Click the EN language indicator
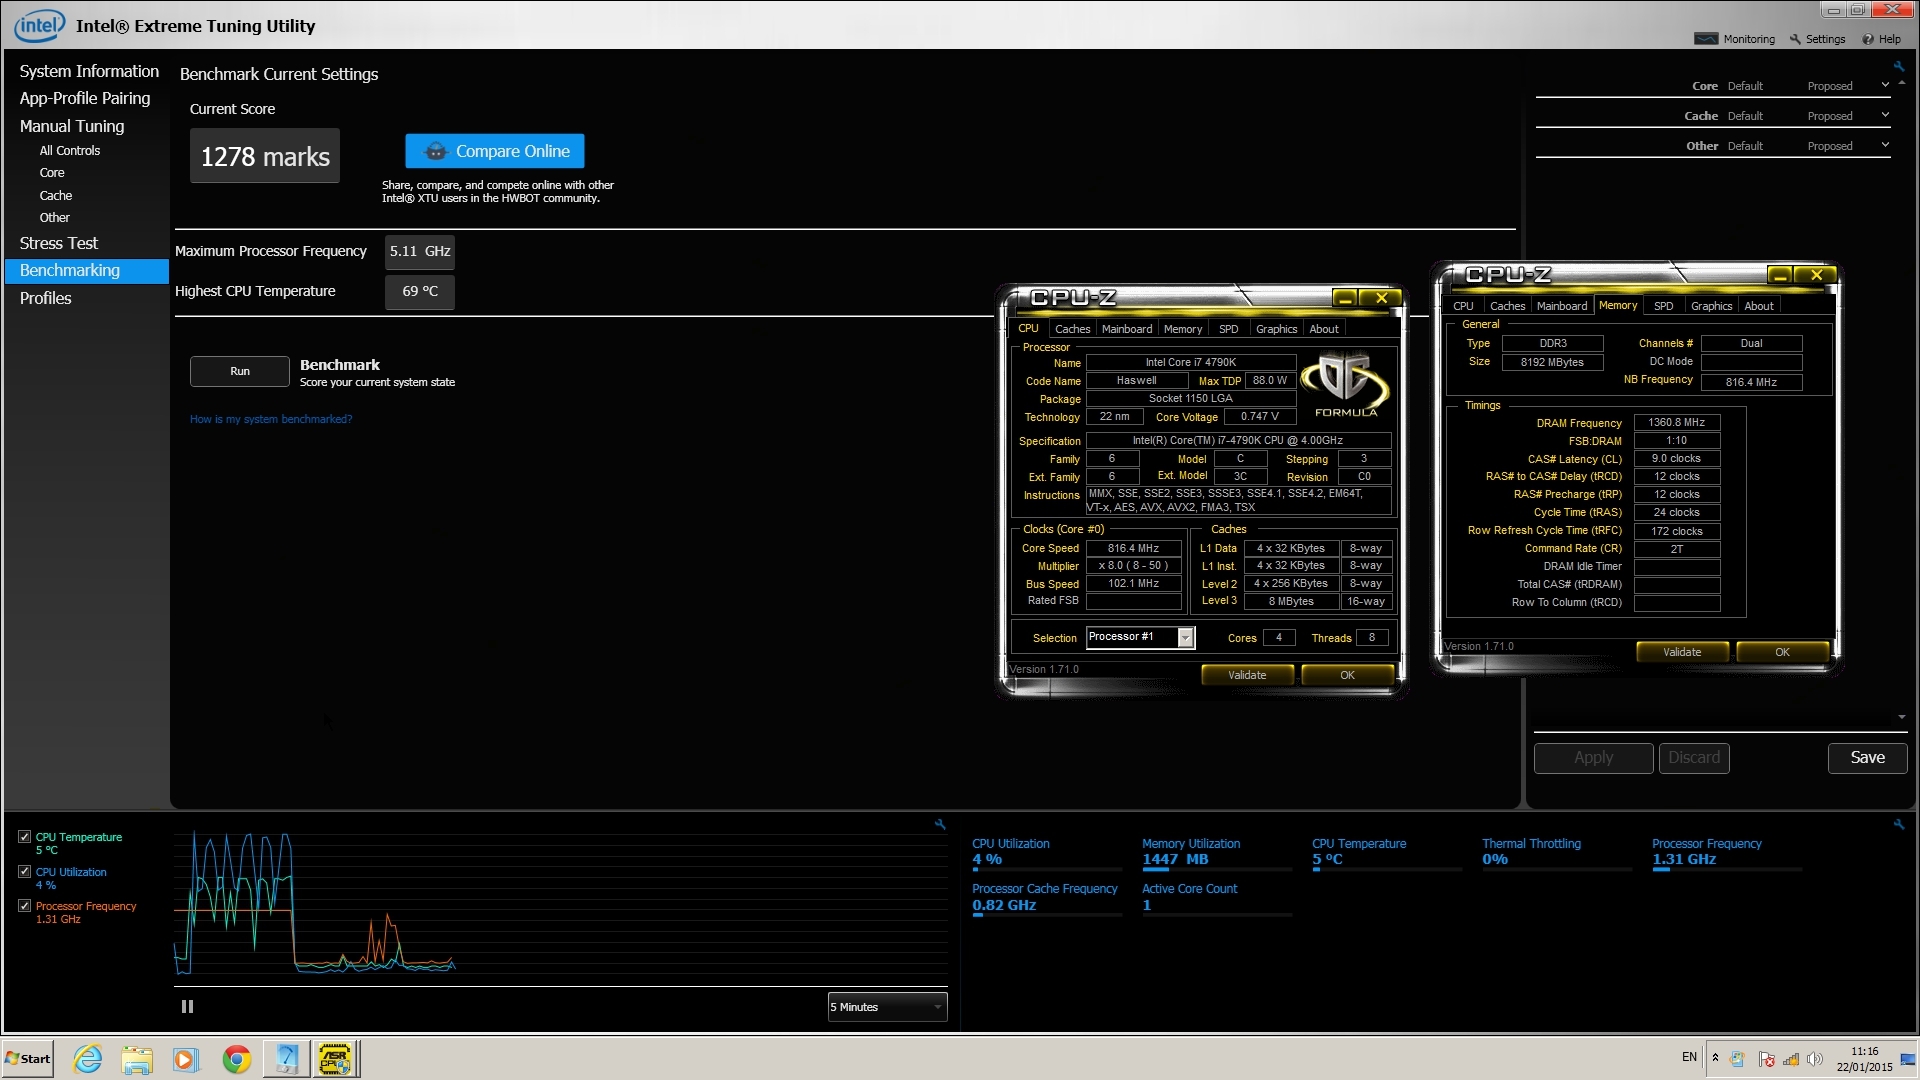This screenshot has width=1920, height=1080. click(x=1689, y=1057)
